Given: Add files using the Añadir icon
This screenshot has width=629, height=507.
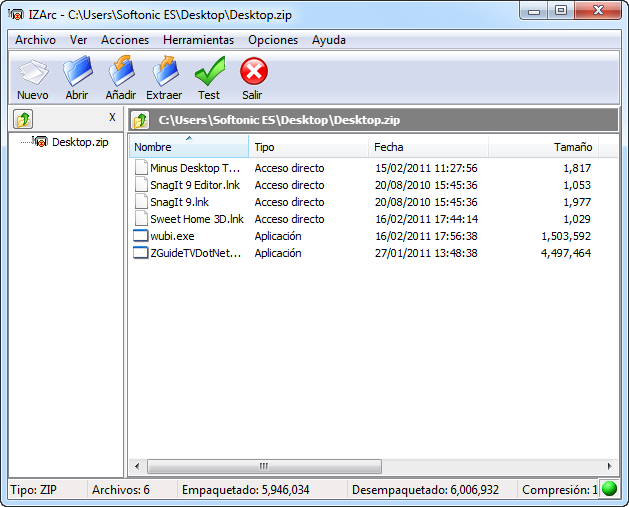Looking at the screenshot, I should (121, 72).
